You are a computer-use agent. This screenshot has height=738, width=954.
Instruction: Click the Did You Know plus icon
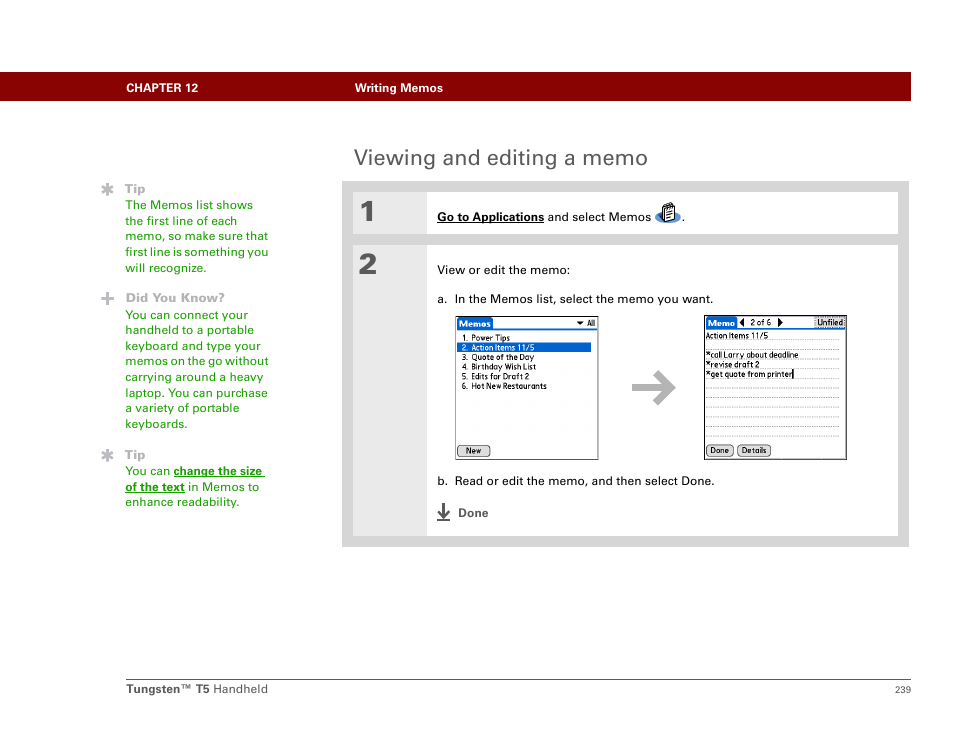tap(107, 299)
